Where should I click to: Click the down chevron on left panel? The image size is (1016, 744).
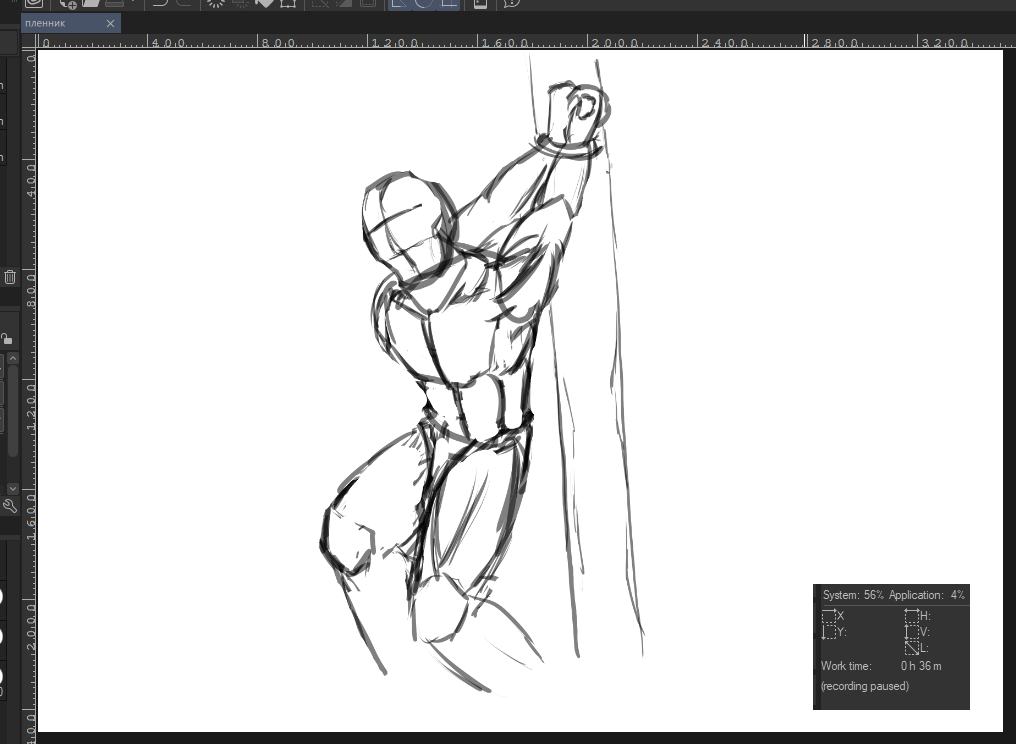pyautogui.click(x=13, y=488)
